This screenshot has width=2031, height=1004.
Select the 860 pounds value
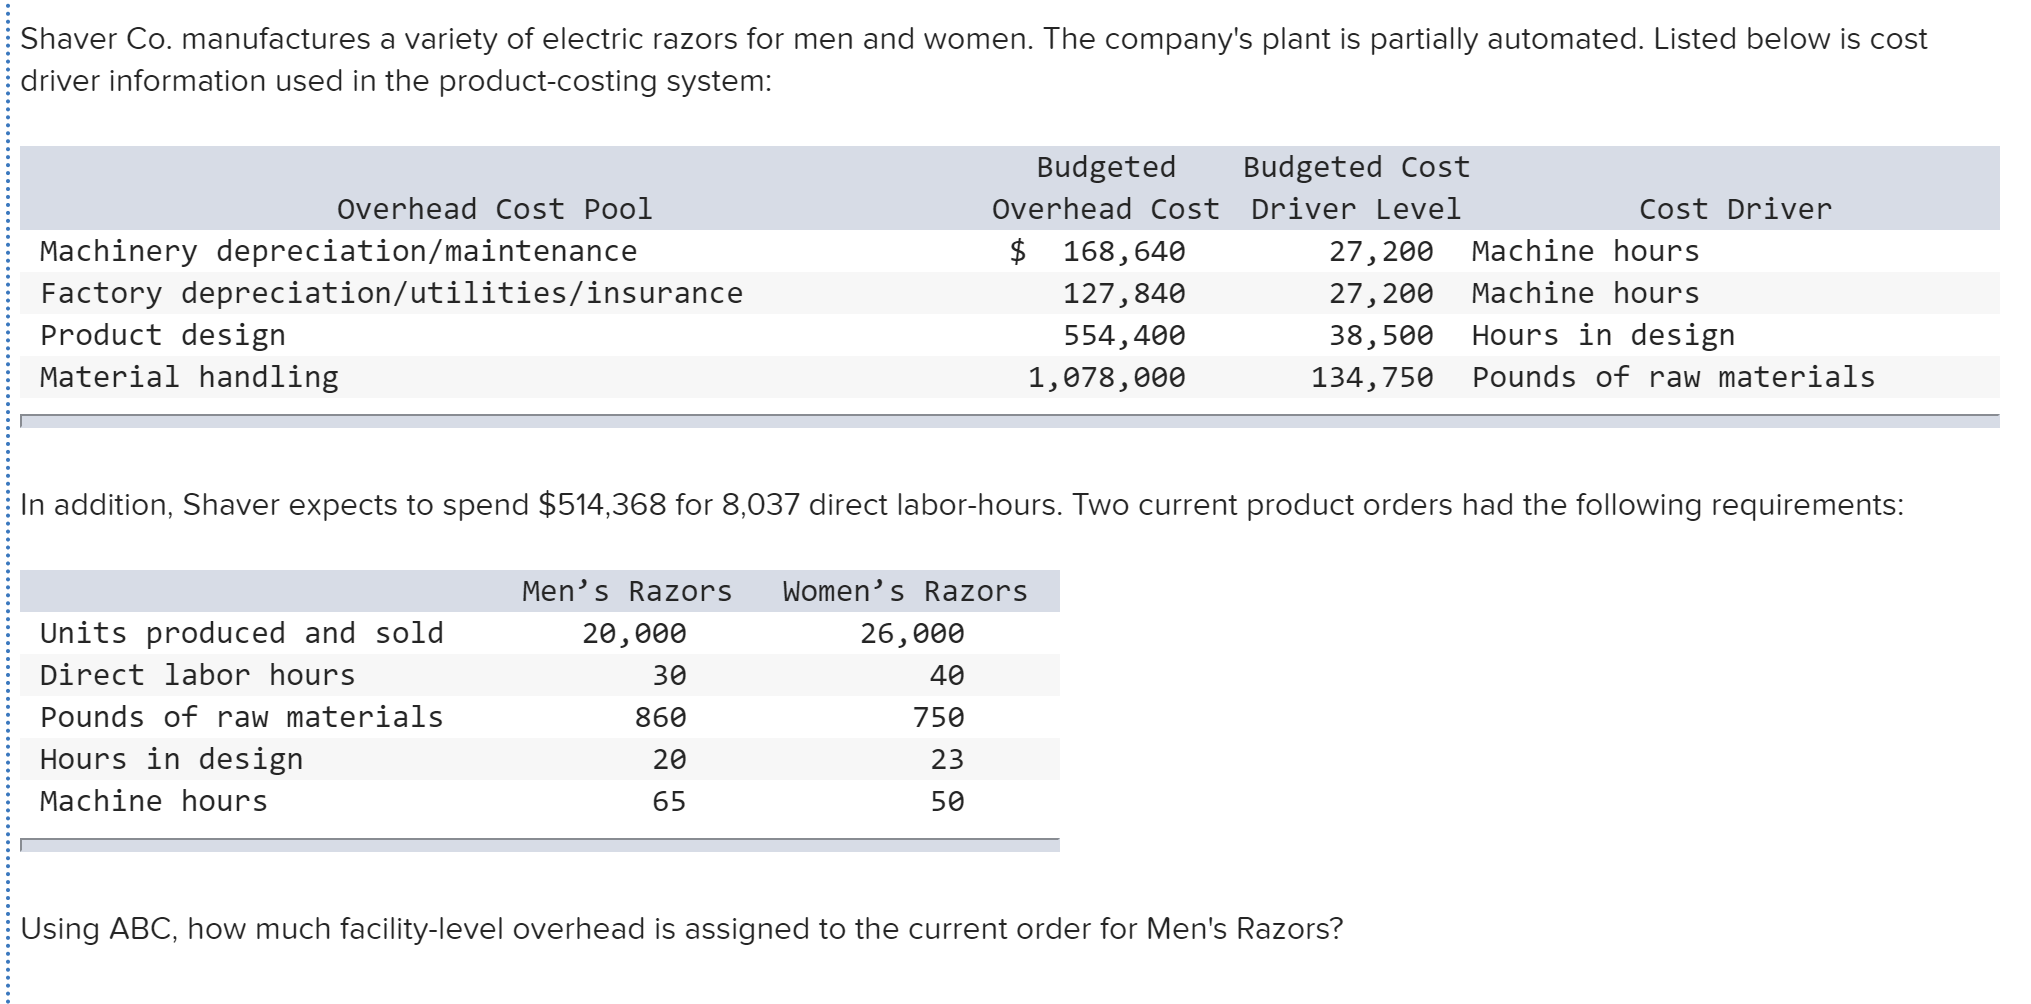coord(660,717)
